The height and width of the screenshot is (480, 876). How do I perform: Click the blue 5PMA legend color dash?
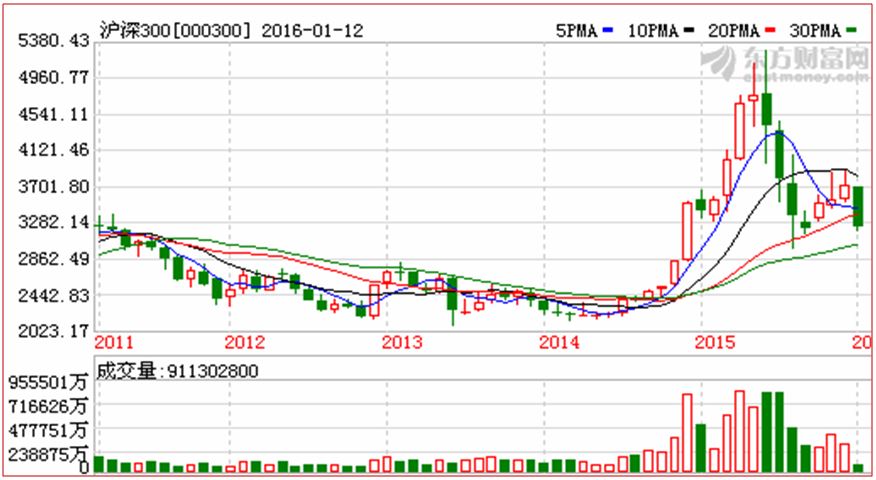coord(608,30)
